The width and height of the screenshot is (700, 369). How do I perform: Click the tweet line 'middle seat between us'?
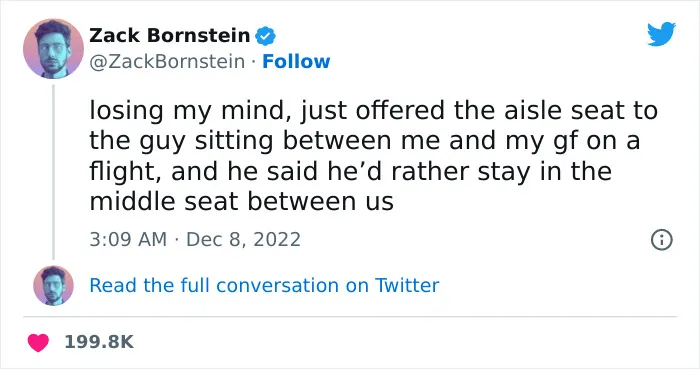(242, 202)
